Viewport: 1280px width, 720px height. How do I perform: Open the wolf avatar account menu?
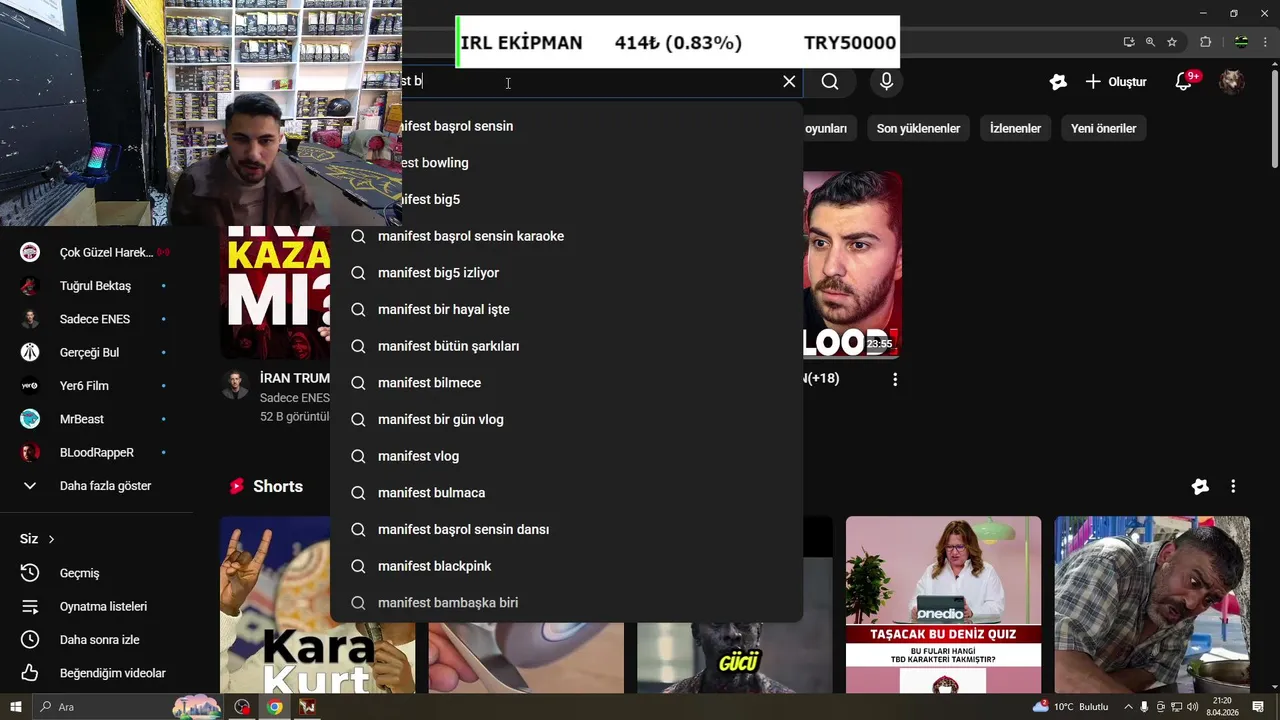[1232, 82]
